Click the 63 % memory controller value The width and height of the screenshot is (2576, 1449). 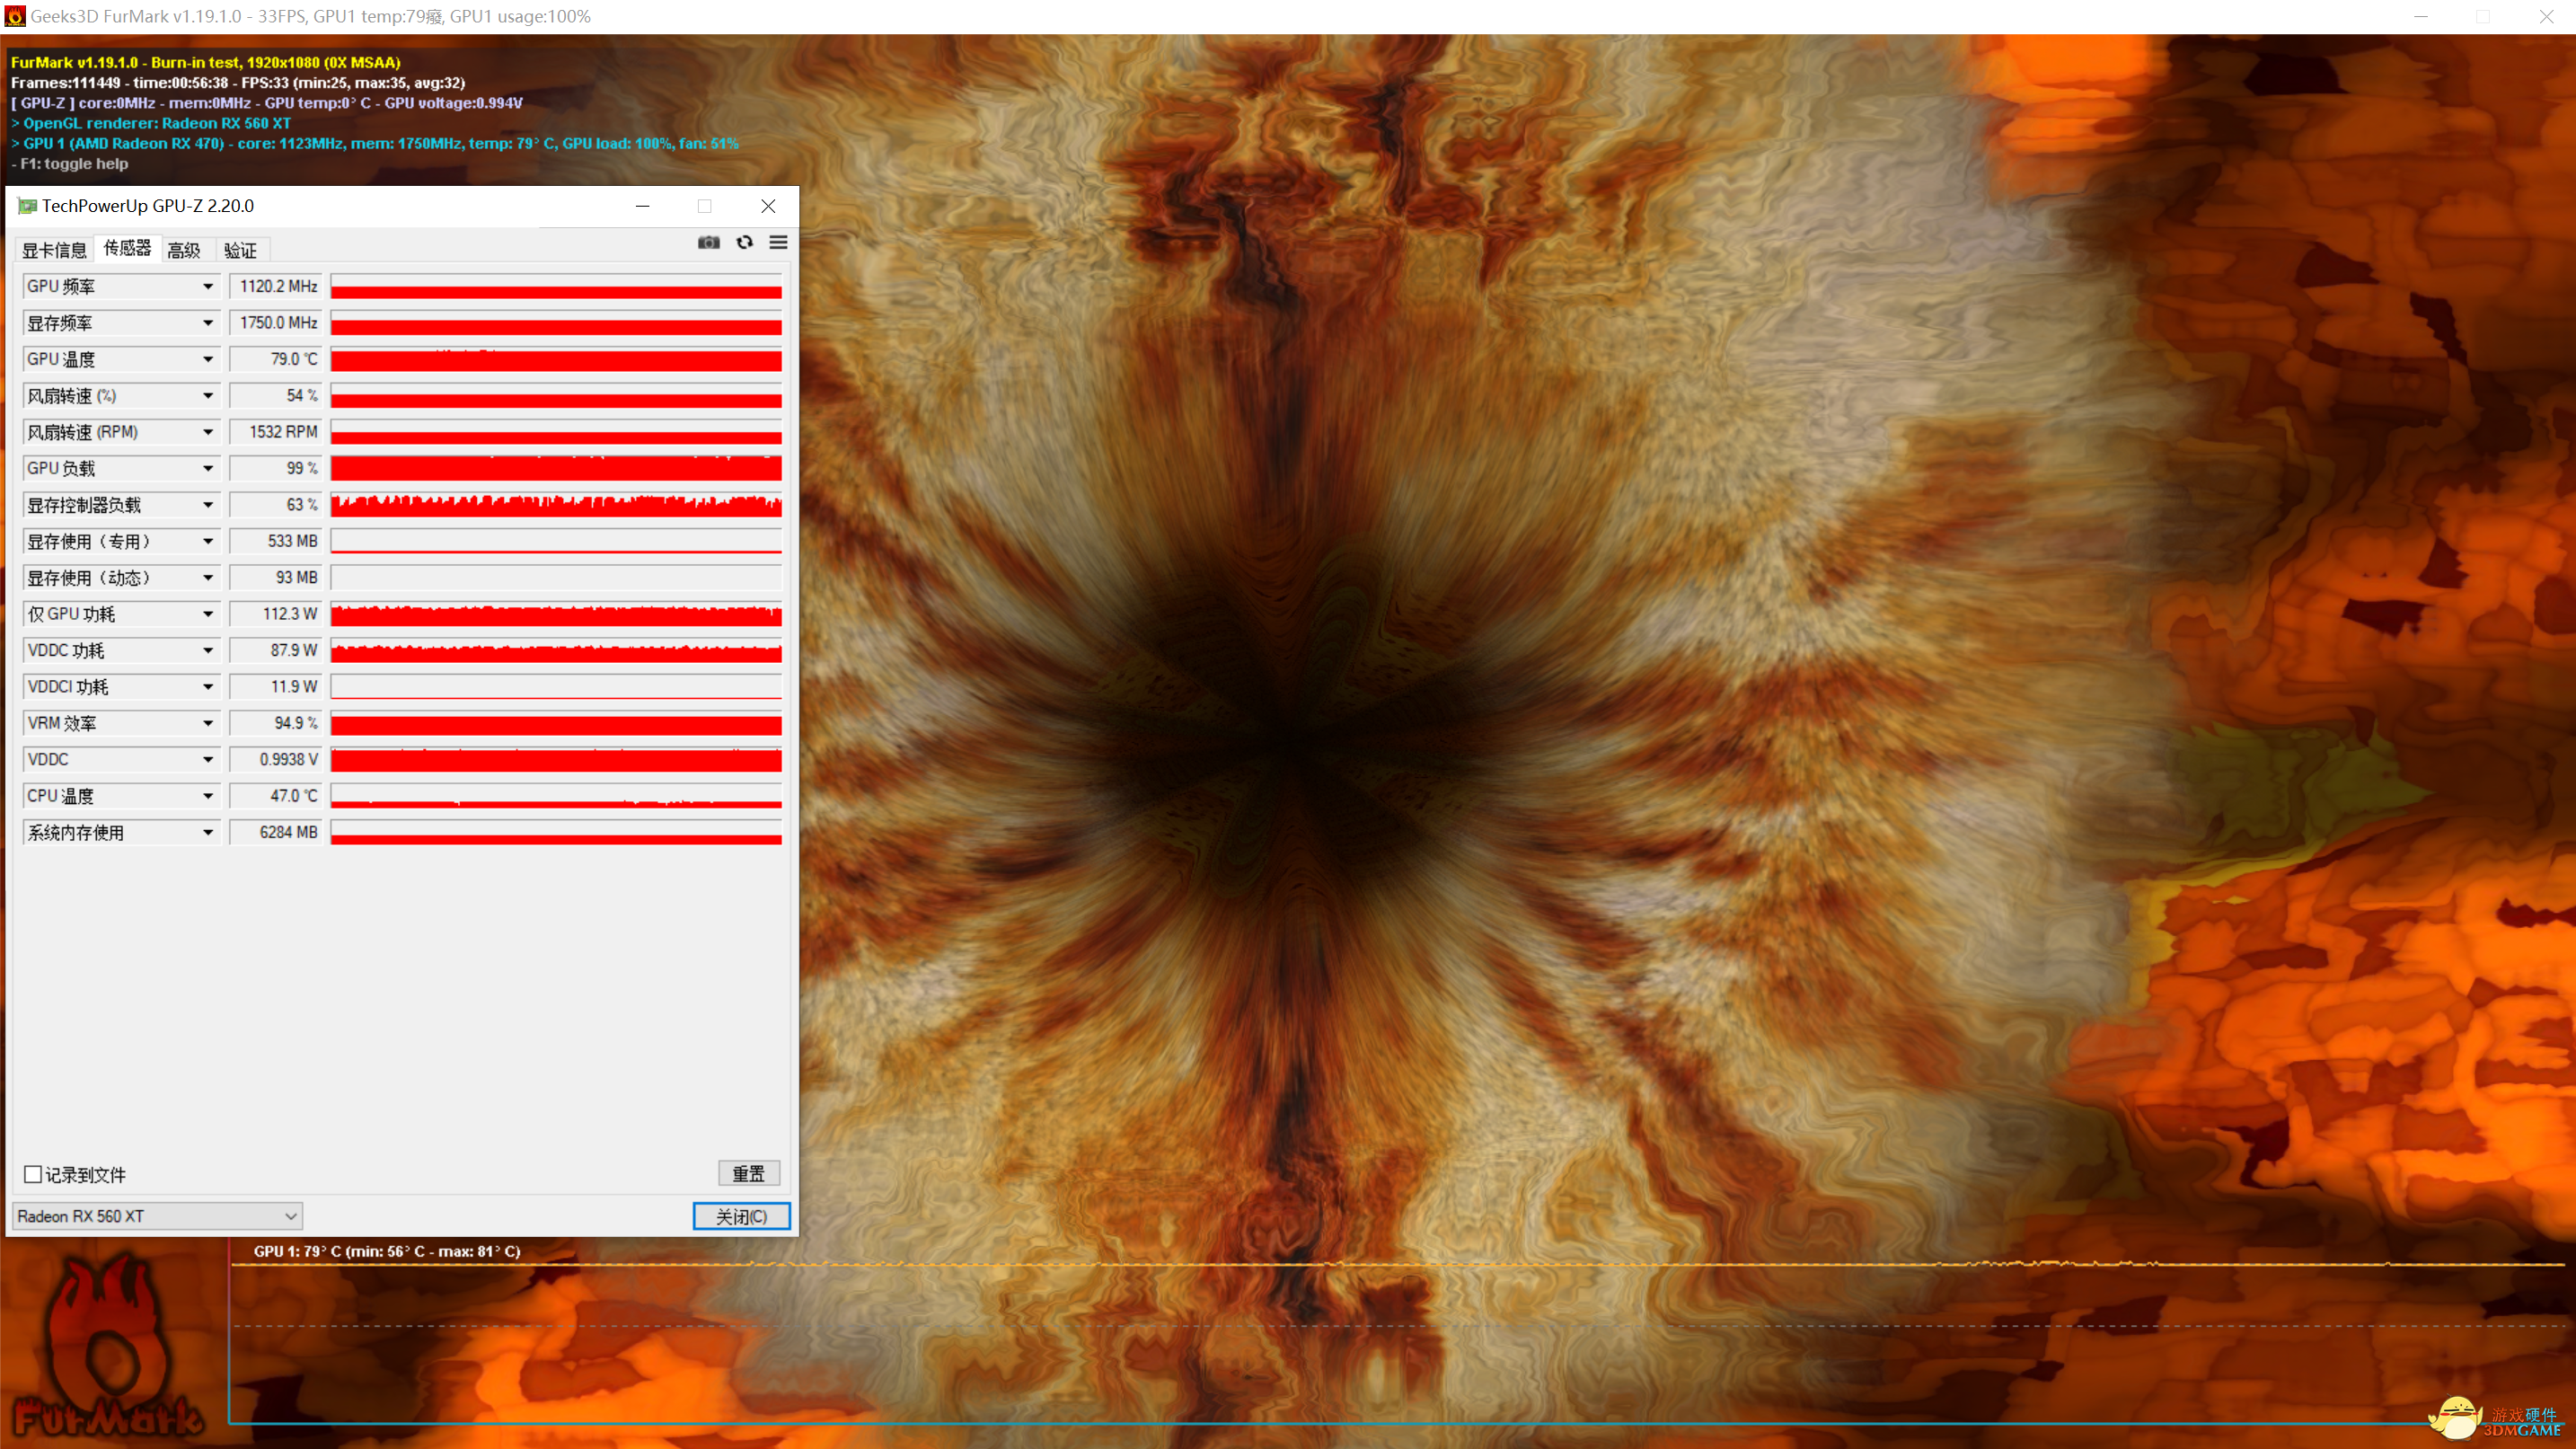(276, 505)
